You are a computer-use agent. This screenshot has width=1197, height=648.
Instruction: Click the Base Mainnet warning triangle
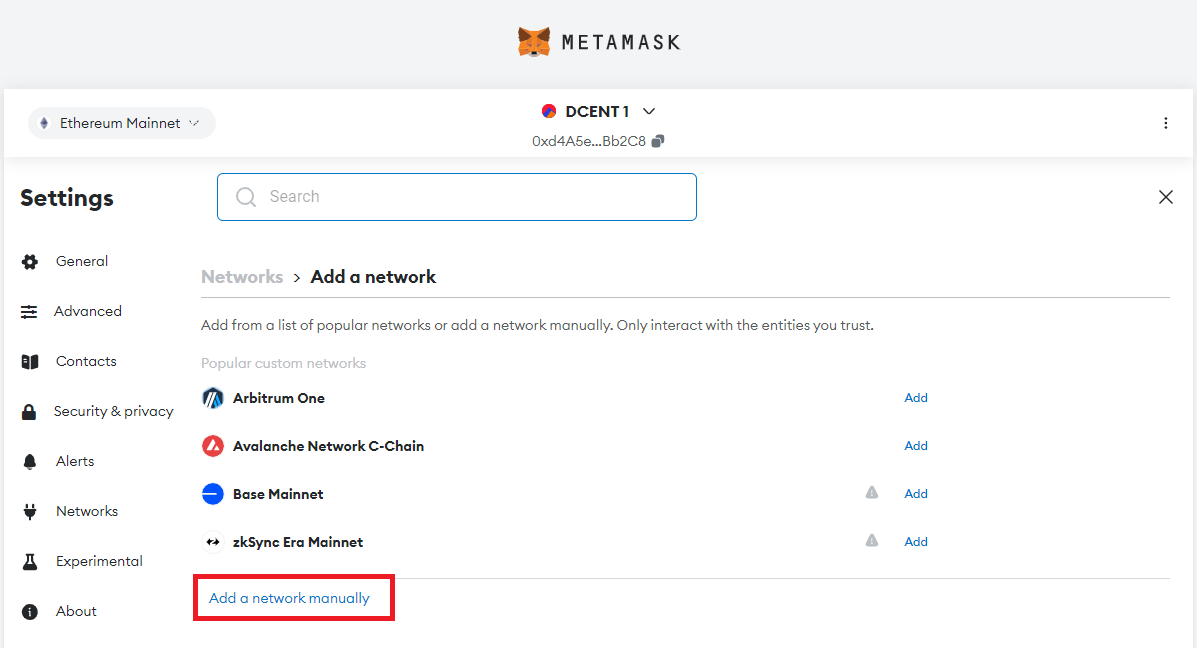pyautogui.click(x=872, y=492)
